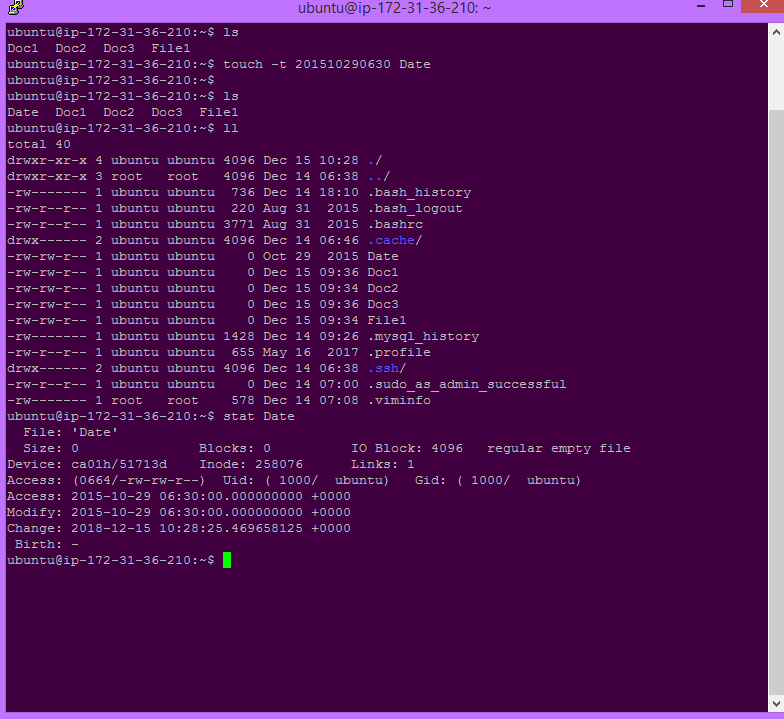Click the Gid: ( 1000/ ubuntu) text
This screenshot has width=784, height=719.
pyautogui.click(x=498, y=480)
